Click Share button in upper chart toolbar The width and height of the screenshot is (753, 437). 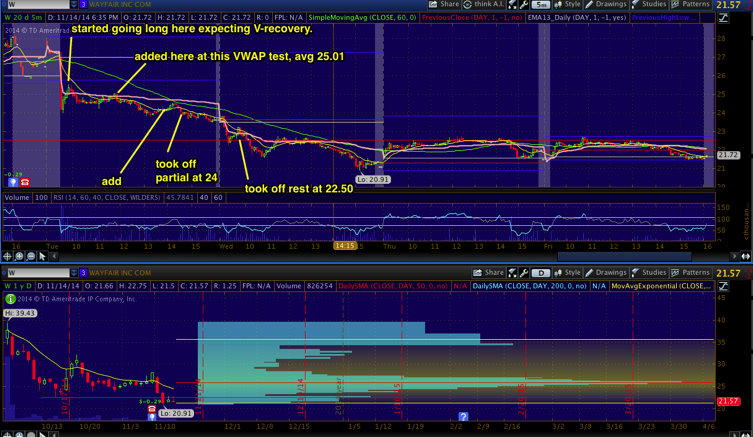[x=444, y=5]
